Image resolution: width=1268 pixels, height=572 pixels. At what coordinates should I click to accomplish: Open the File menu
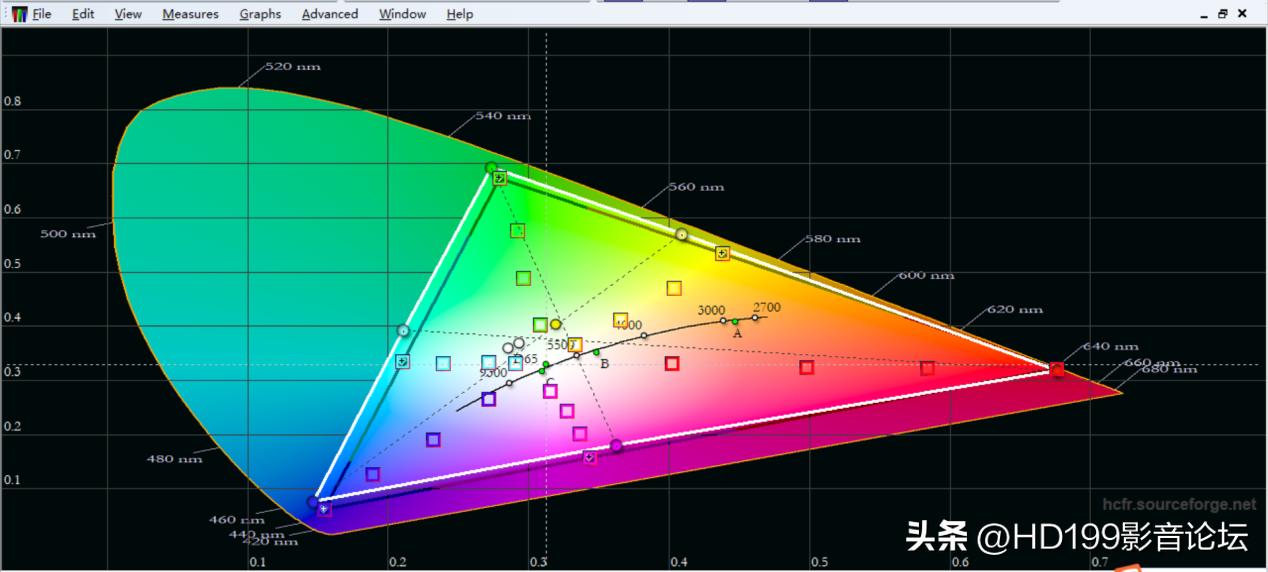tap(41, 14)
